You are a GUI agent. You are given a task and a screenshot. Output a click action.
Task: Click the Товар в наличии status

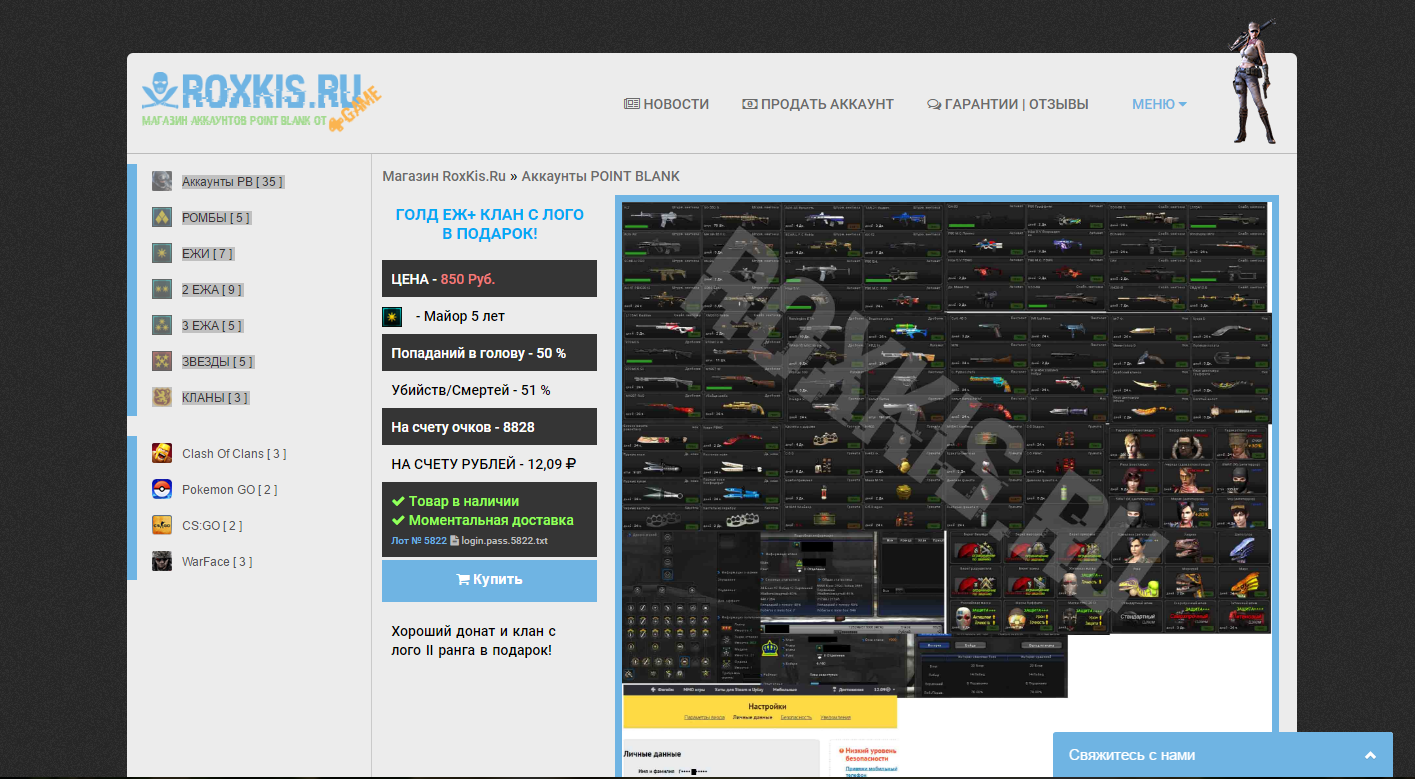(455, 501)
